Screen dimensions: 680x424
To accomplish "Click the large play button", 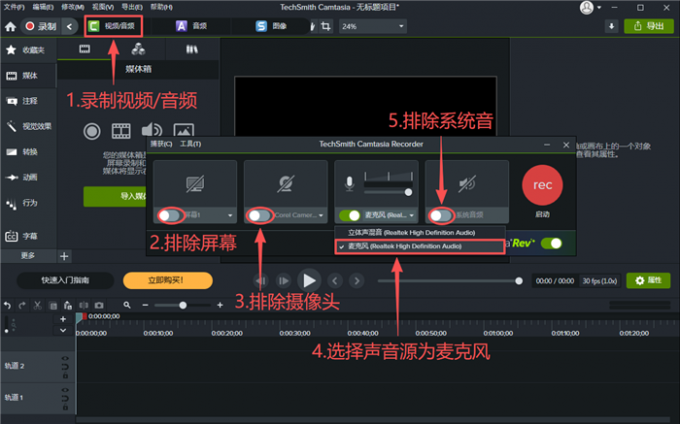I will point(309,280).
